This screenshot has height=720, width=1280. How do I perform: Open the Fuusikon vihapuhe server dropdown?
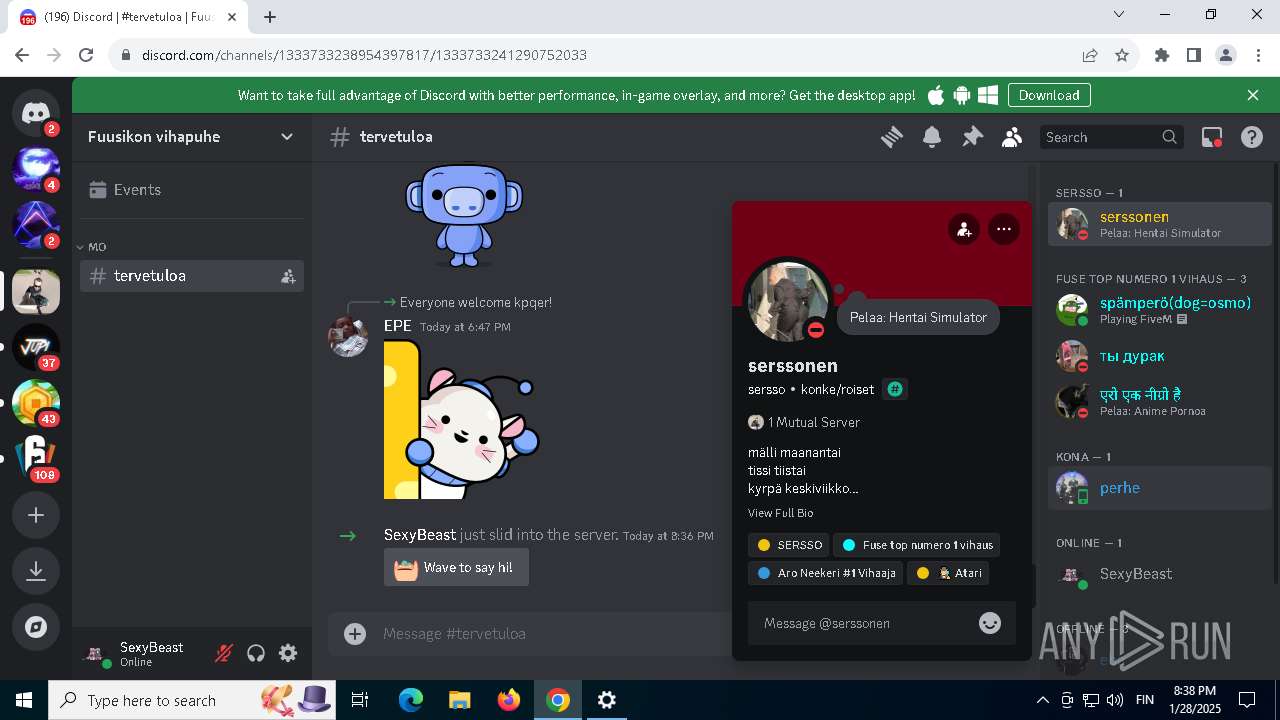pyautogui.click(x=192, y=137)
